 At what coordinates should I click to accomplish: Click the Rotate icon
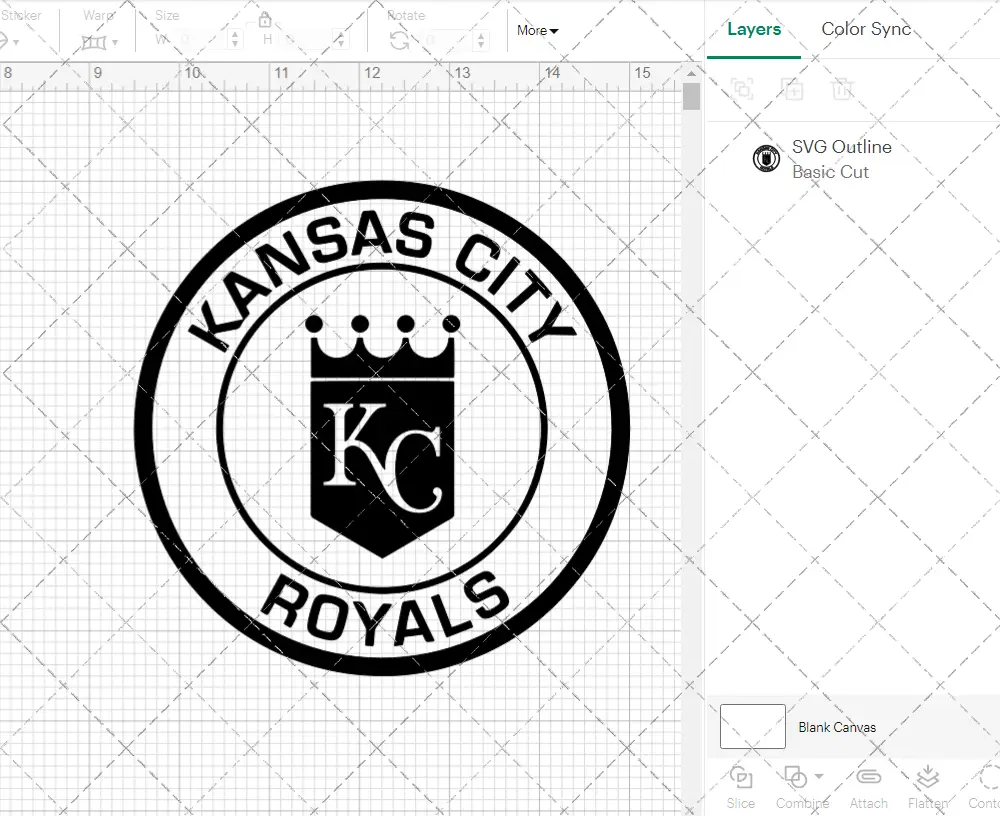[x=400, y=41]
